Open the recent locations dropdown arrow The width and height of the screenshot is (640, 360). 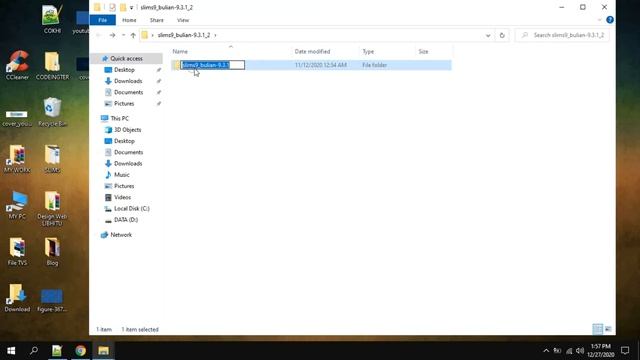[x=123, y=36]
